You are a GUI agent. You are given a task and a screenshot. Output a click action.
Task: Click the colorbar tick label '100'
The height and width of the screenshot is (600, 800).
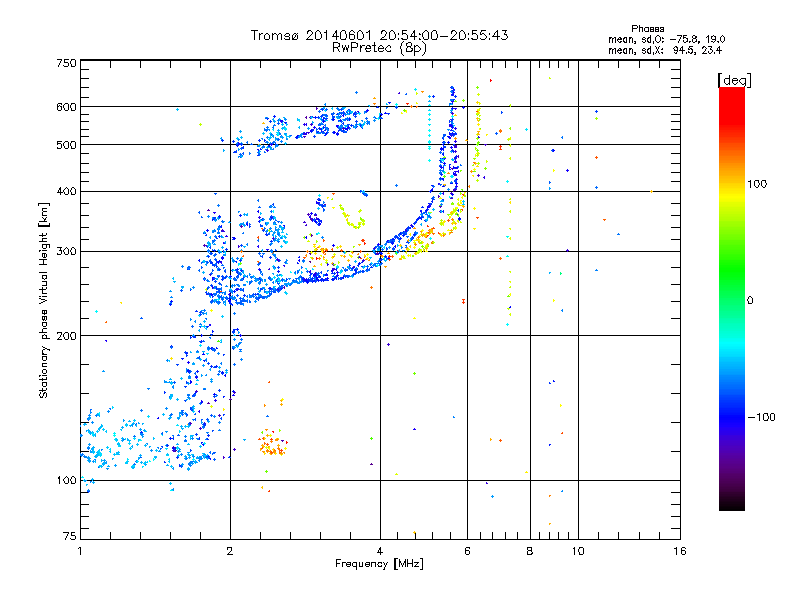[757, 184]
